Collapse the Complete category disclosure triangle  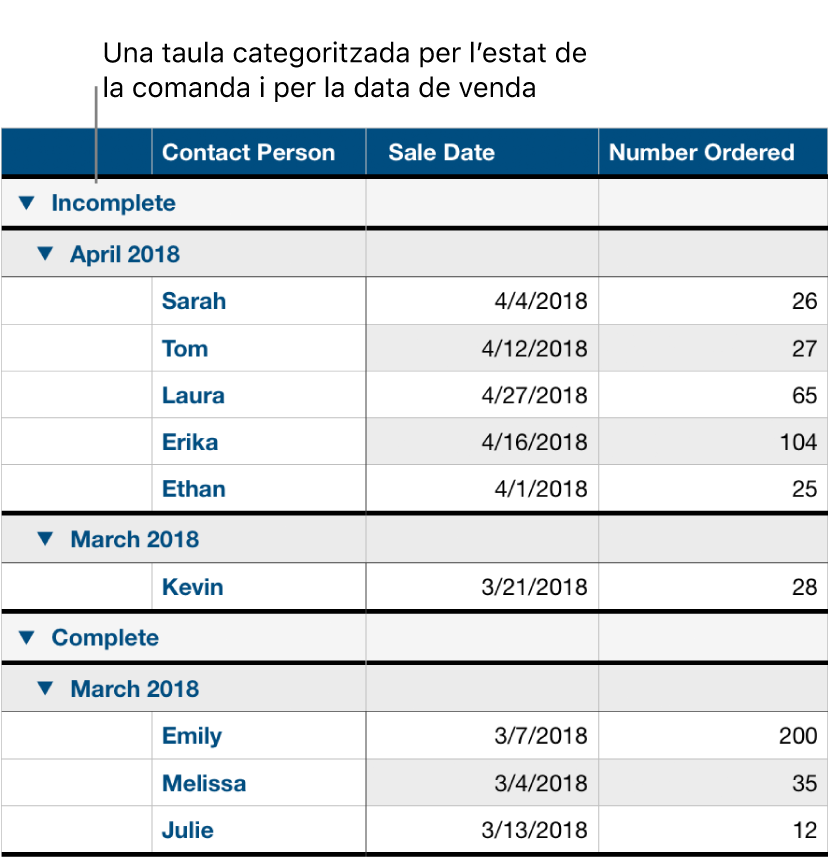[x=26, y=638]
